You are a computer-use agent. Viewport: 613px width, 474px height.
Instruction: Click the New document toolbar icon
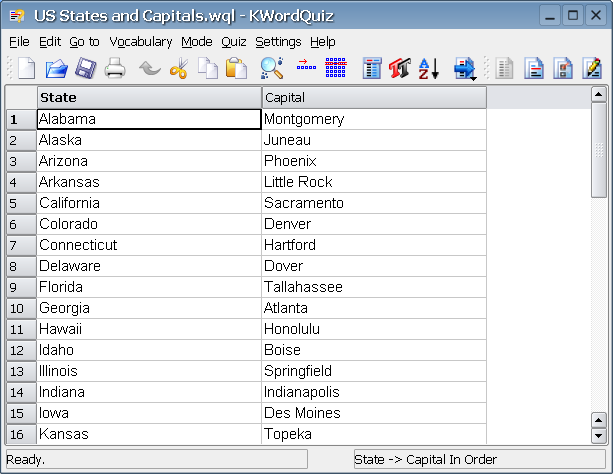(x=27, y=68)
